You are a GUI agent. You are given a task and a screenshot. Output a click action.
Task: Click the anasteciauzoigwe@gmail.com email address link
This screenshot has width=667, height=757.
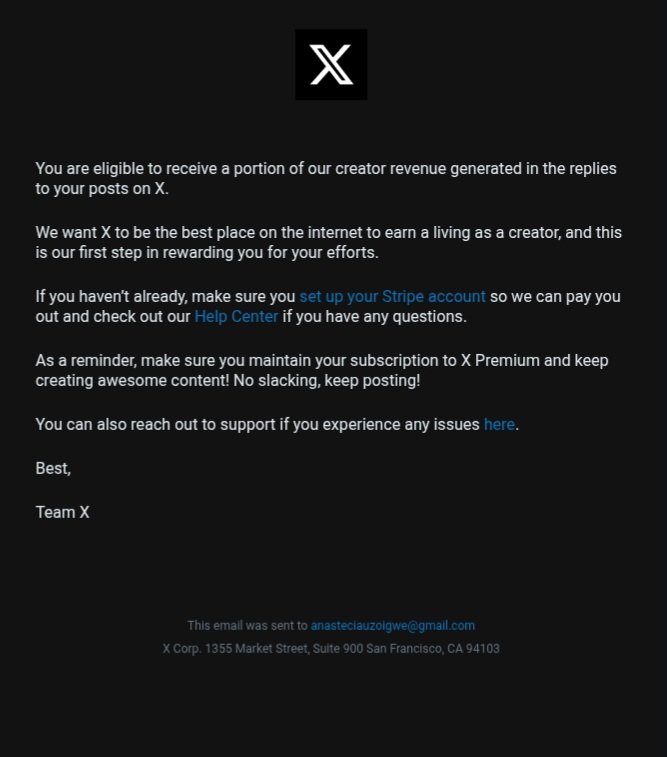(393, 626)
